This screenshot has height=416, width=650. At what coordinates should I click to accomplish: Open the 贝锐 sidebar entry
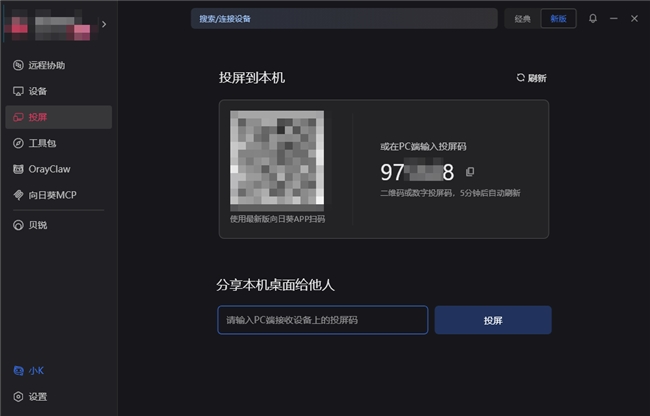pos(58,225)
